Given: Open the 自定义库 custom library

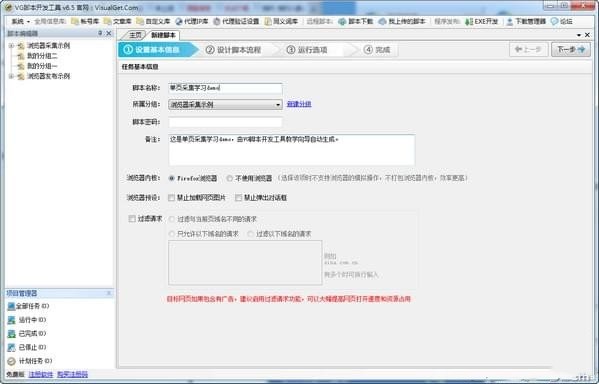Looking at the screenshot, I should coord(154,22).
